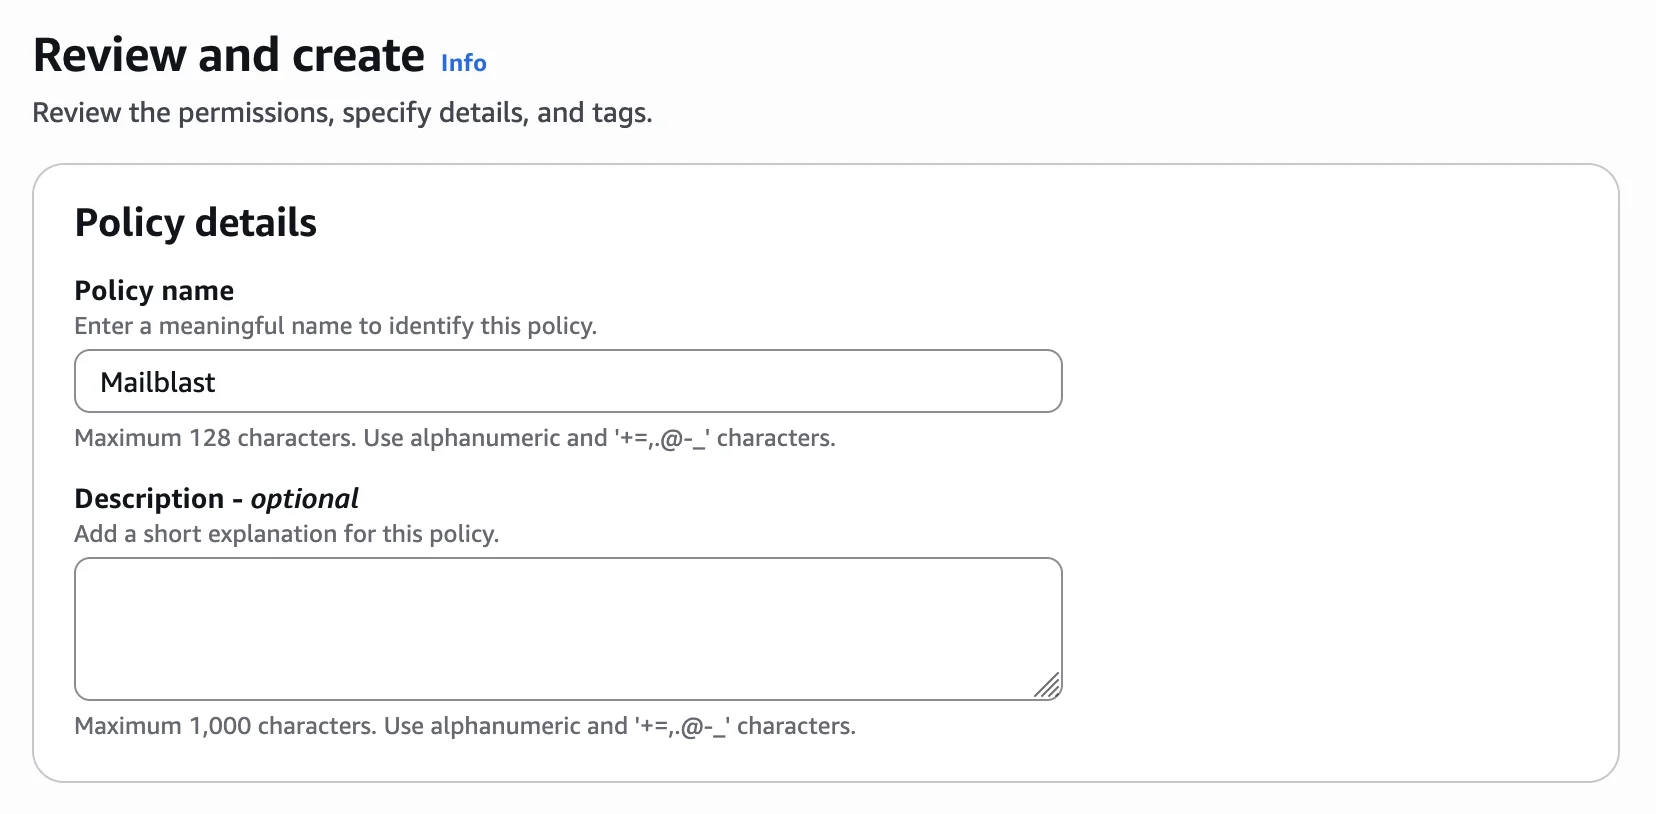
Task: Click the 'Policy name' label
Action: [x=154, y=290]
